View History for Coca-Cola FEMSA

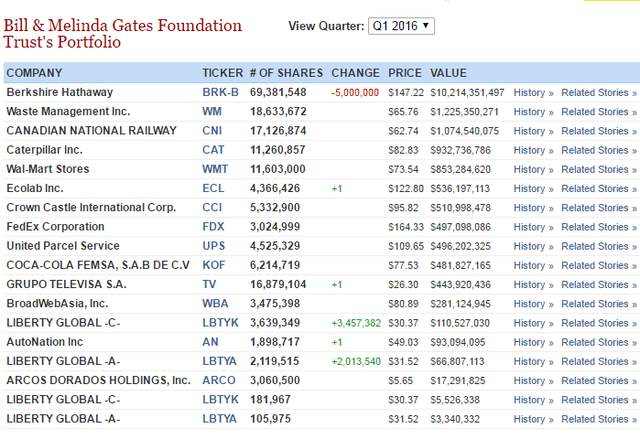tap(533, 265)
